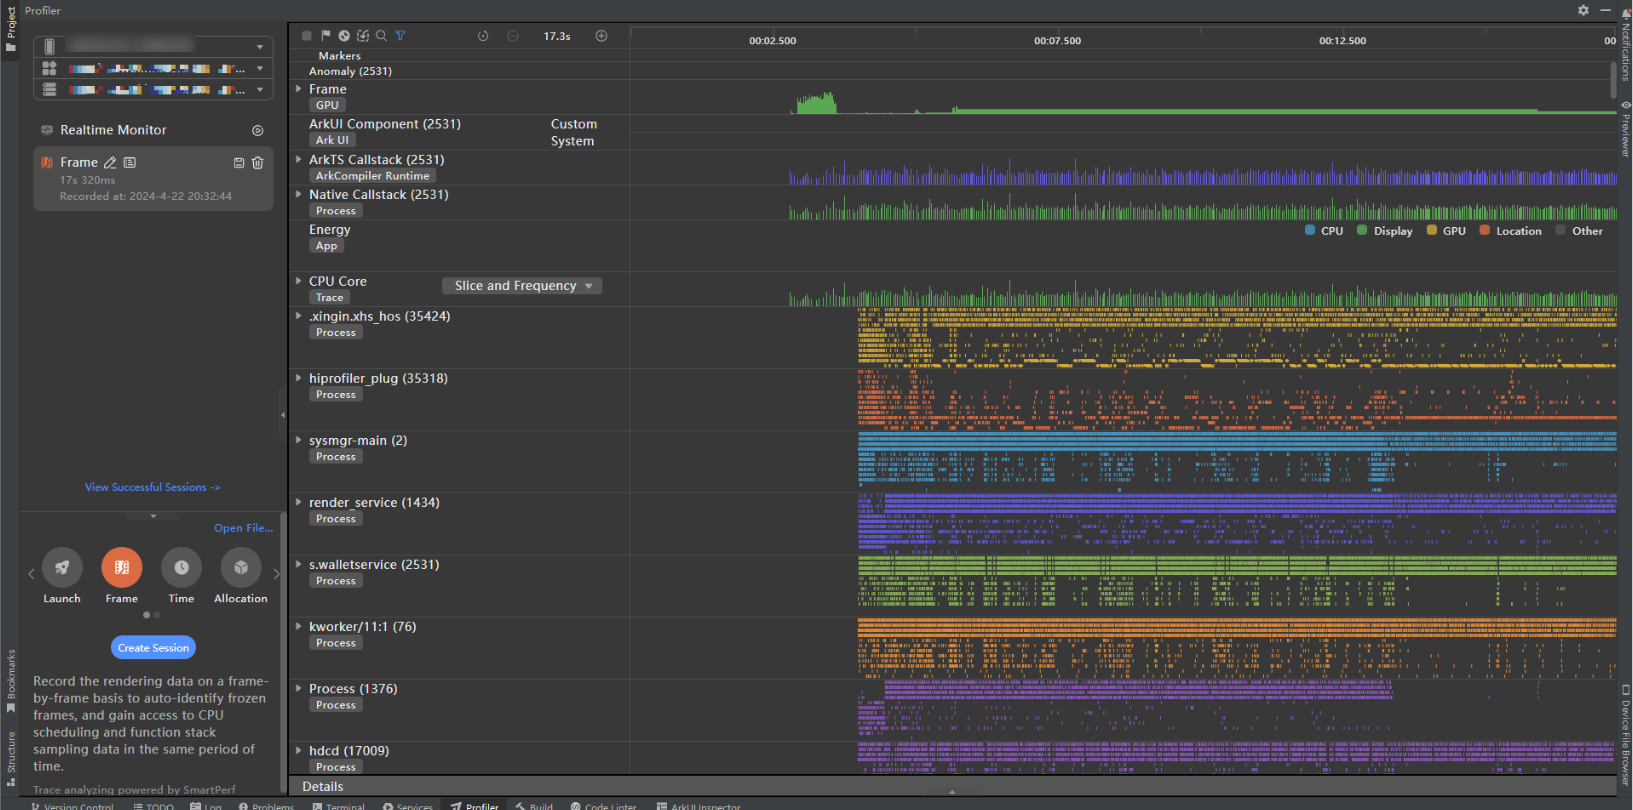
Task: Open the Build tool window
Action: [534, 805]
